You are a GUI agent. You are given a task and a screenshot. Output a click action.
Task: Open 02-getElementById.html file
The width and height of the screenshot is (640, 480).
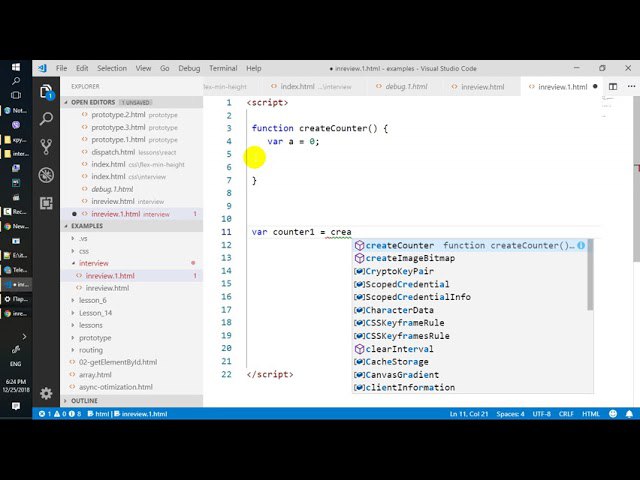tap(118, 362)
